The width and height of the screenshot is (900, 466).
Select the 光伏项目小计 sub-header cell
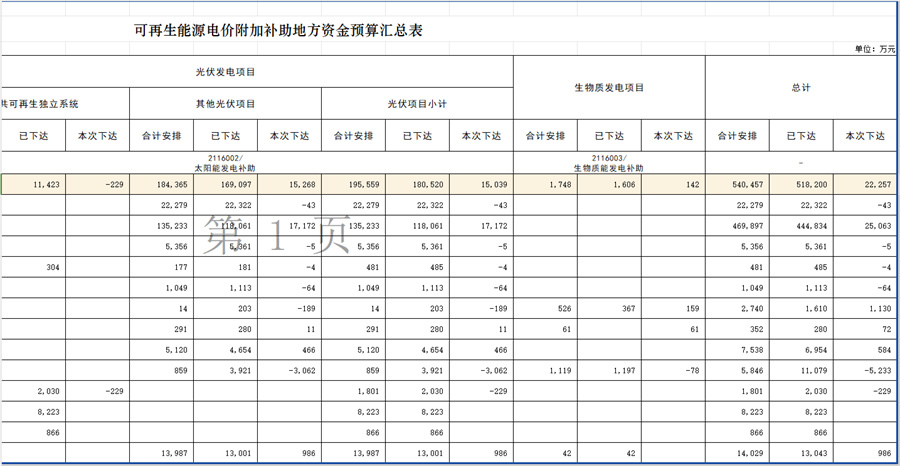[x=417, y=104]
